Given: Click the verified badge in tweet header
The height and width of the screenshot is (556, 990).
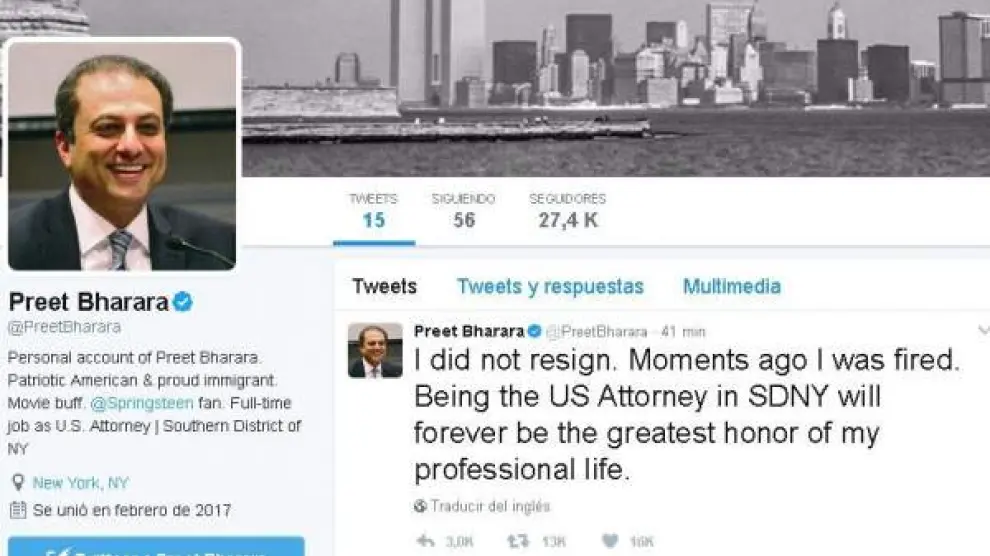Looking at the screenshot, I should tap(535, 331).
